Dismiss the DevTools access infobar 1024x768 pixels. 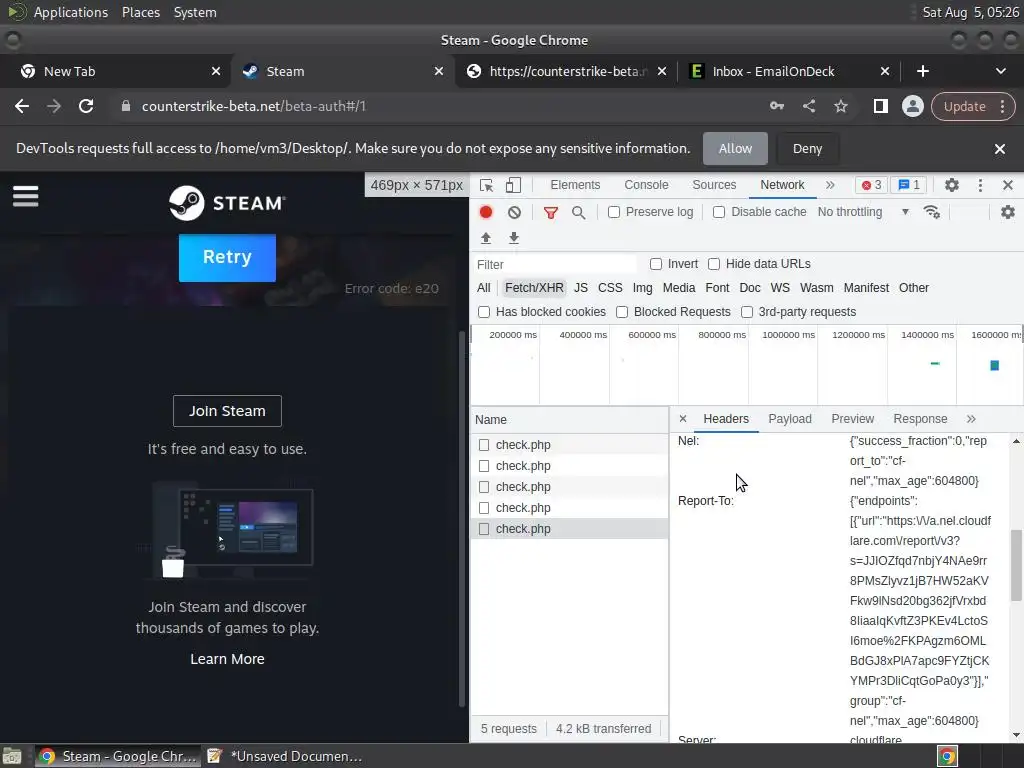999,149
